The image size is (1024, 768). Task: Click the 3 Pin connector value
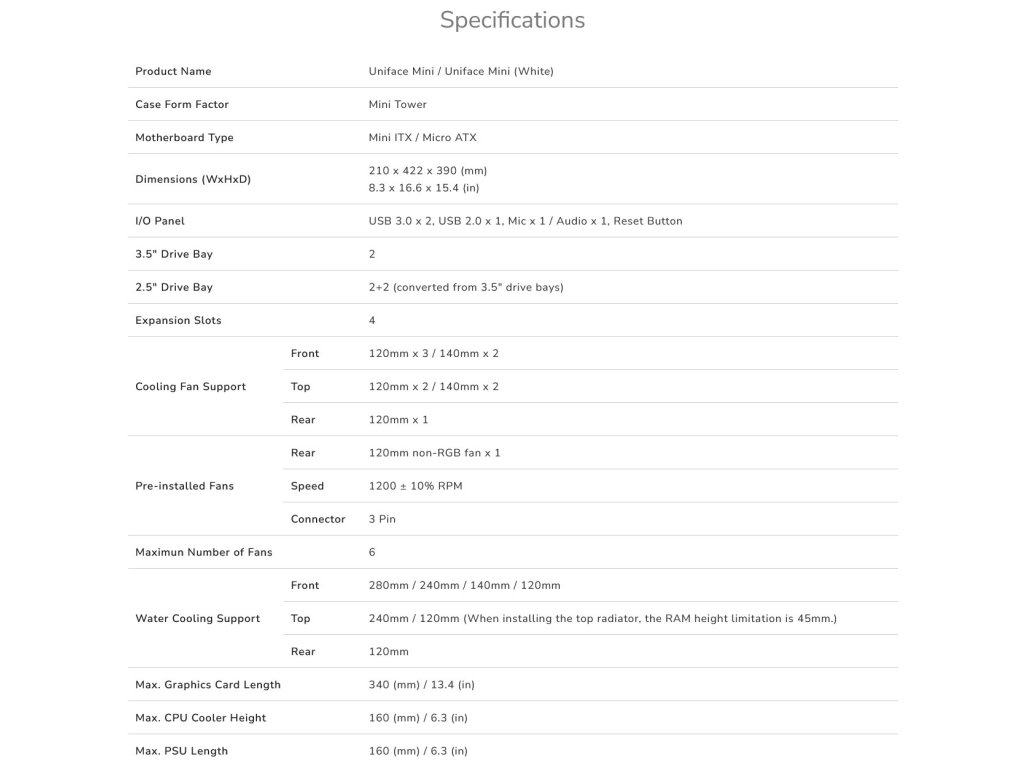click(x=384, y=519)
